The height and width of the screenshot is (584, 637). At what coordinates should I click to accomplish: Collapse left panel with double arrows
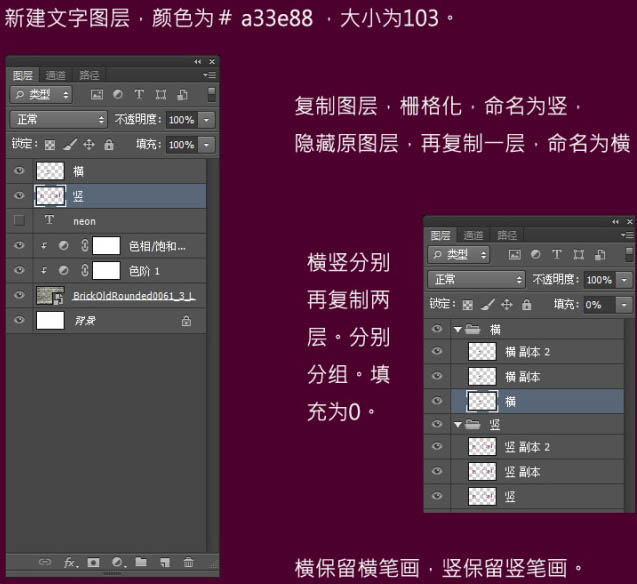click(197, 62)
